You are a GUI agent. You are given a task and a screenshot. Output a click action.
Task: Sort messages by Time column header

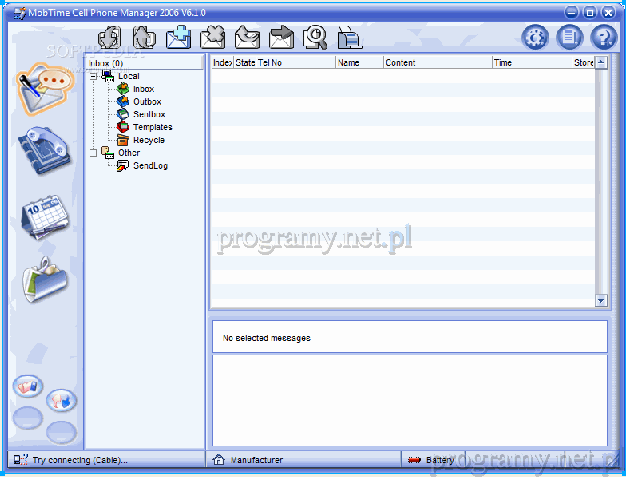click(530, 62)
